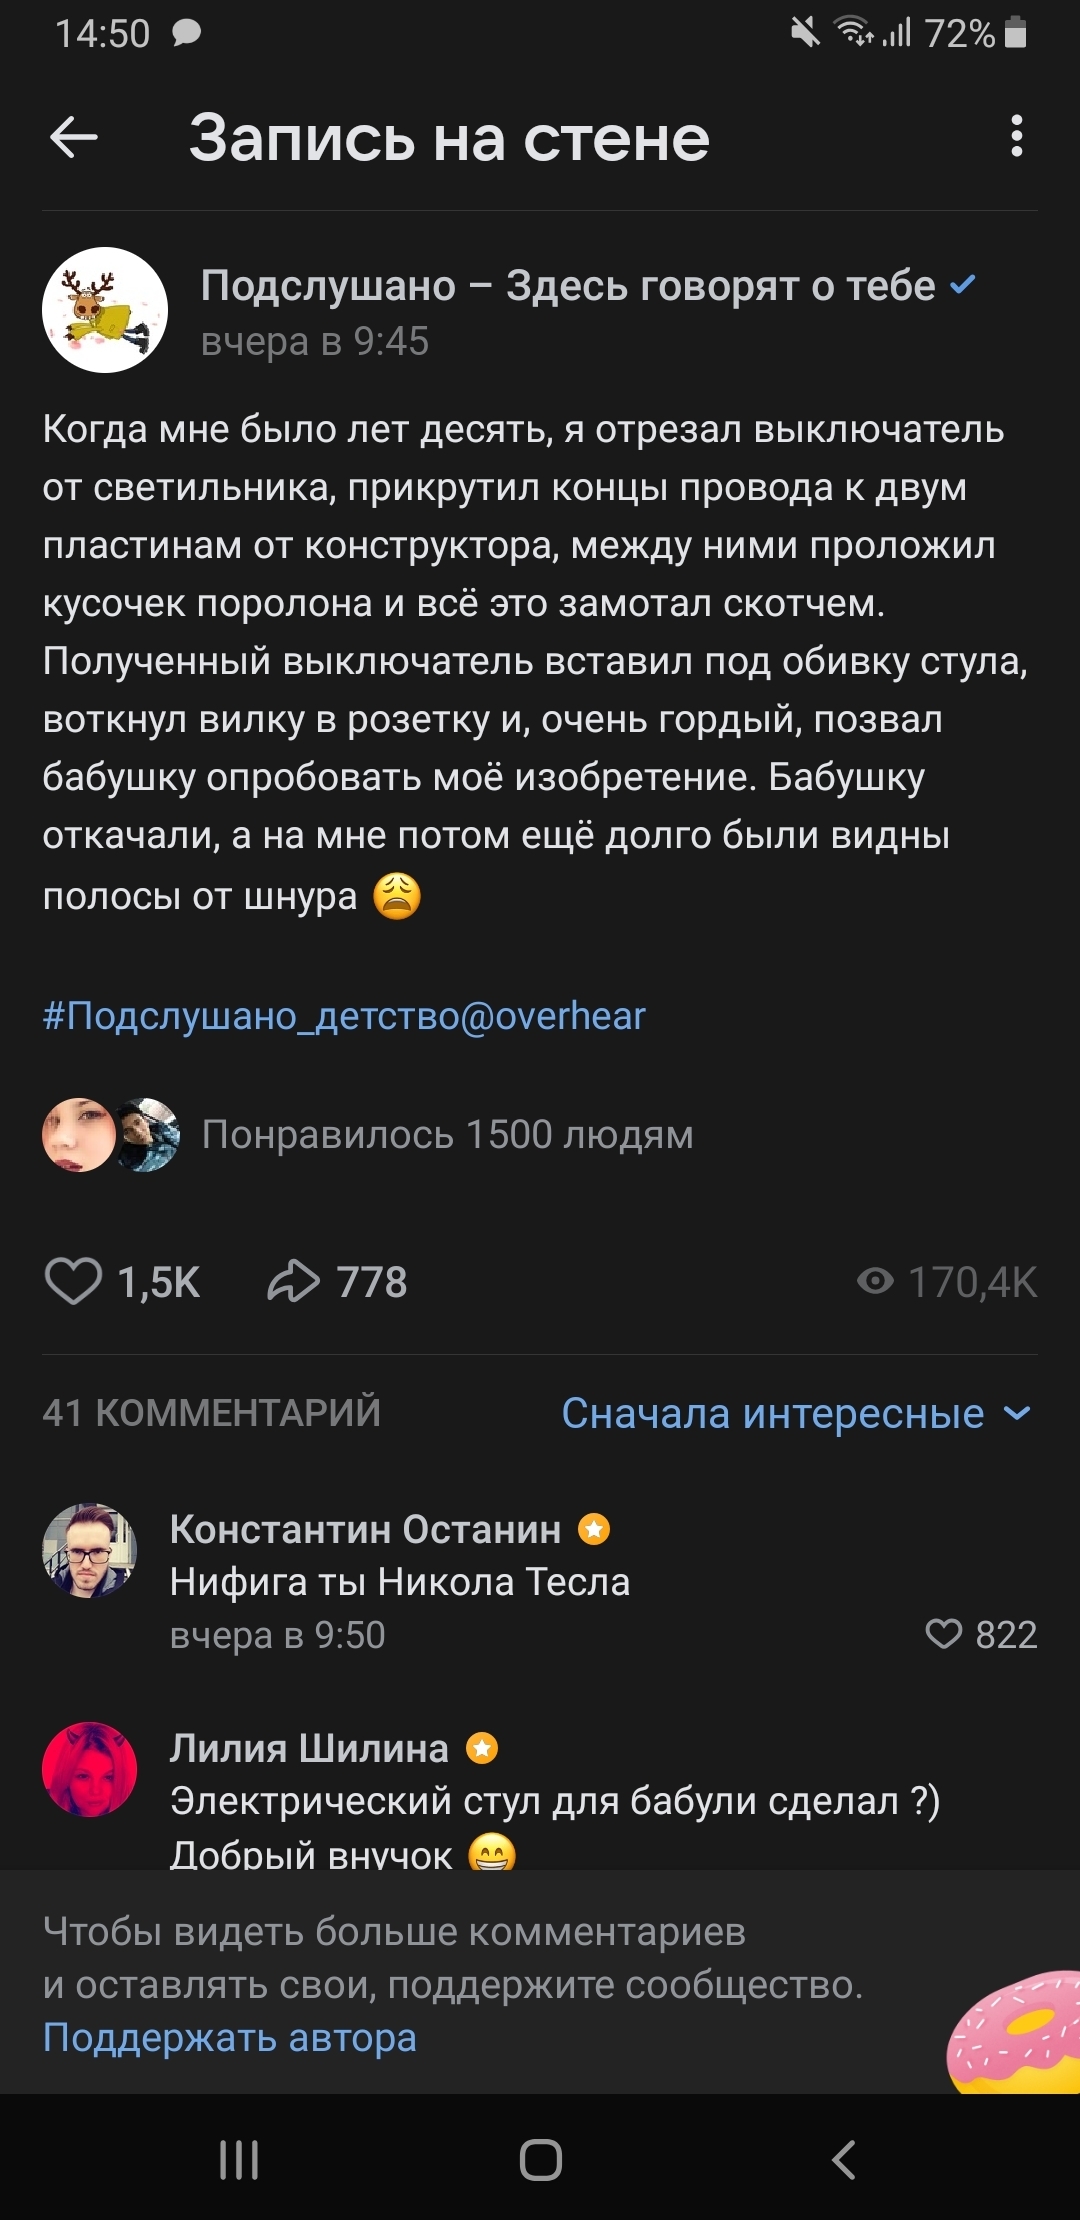Like the post with heart icon
The width and height of the screenshot is (1080, 2220).
[x=74, y=1281]
